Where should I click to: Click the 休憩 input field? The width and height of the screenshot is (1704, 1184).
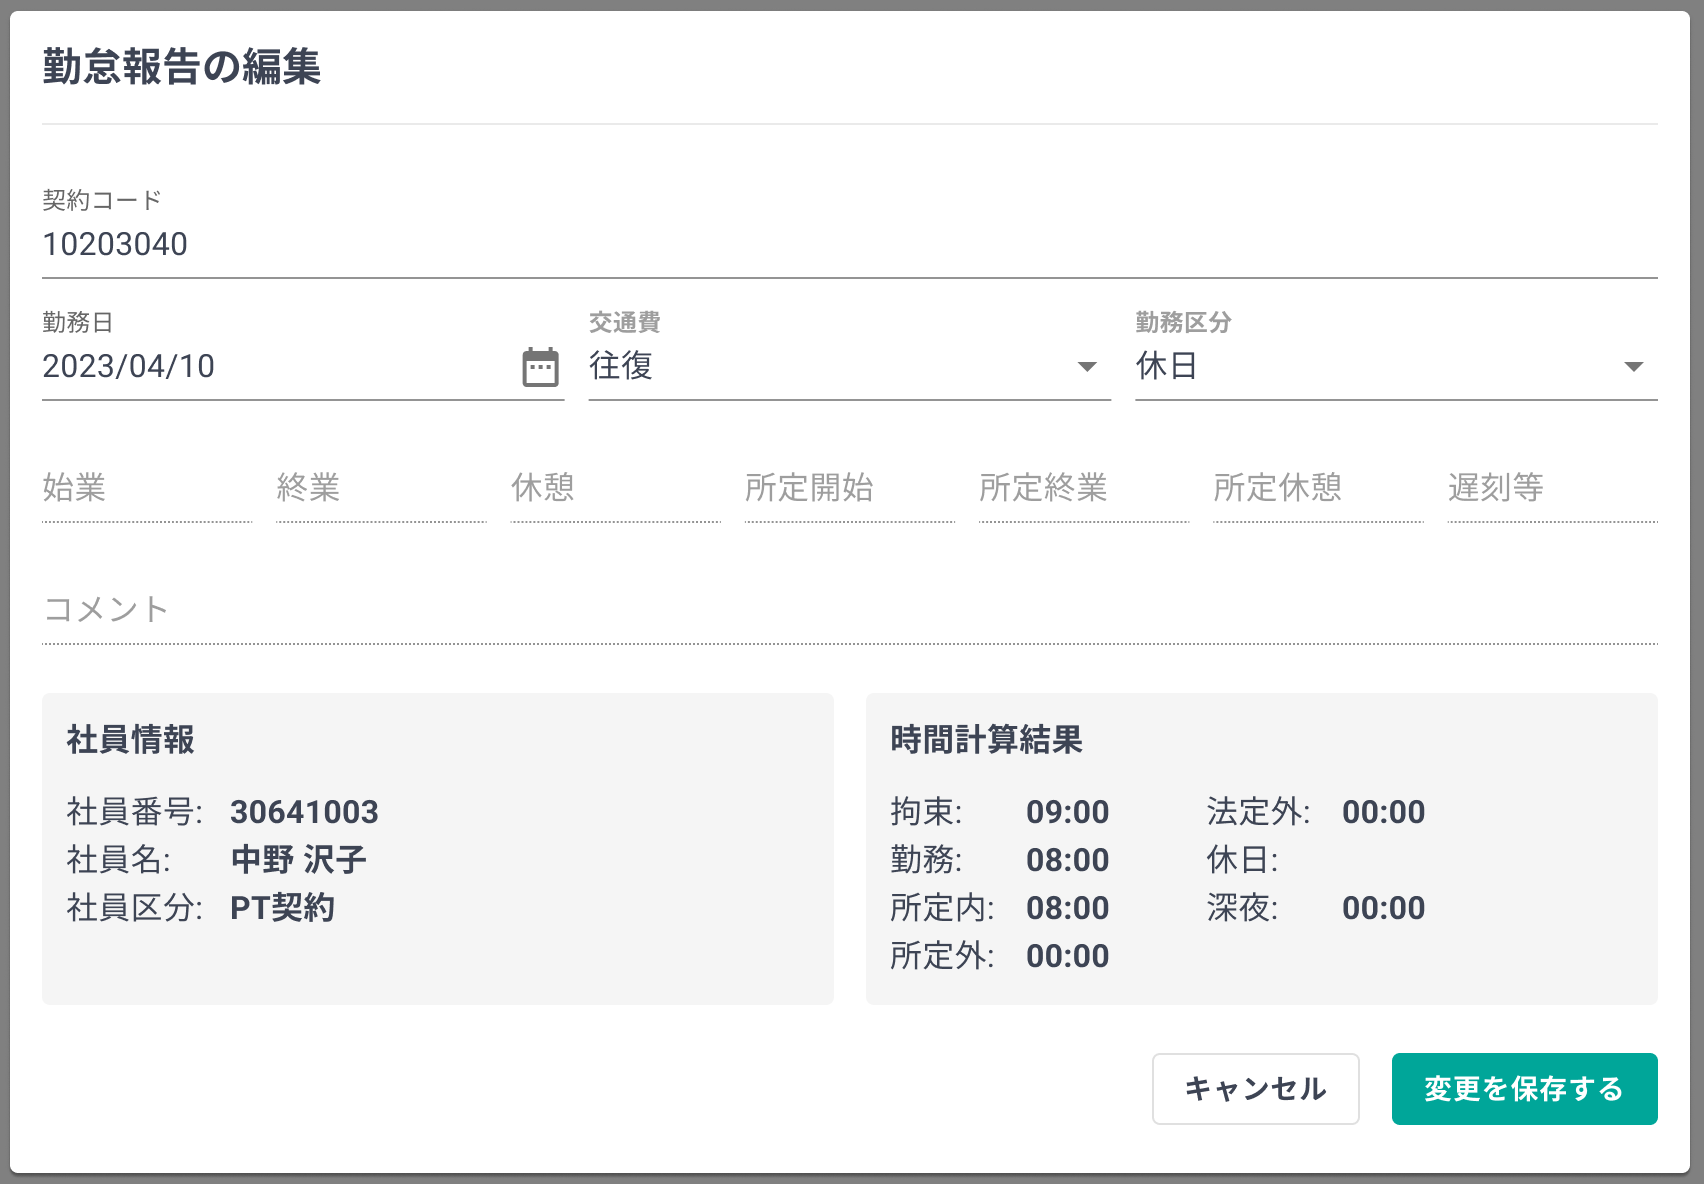point(614,489)
